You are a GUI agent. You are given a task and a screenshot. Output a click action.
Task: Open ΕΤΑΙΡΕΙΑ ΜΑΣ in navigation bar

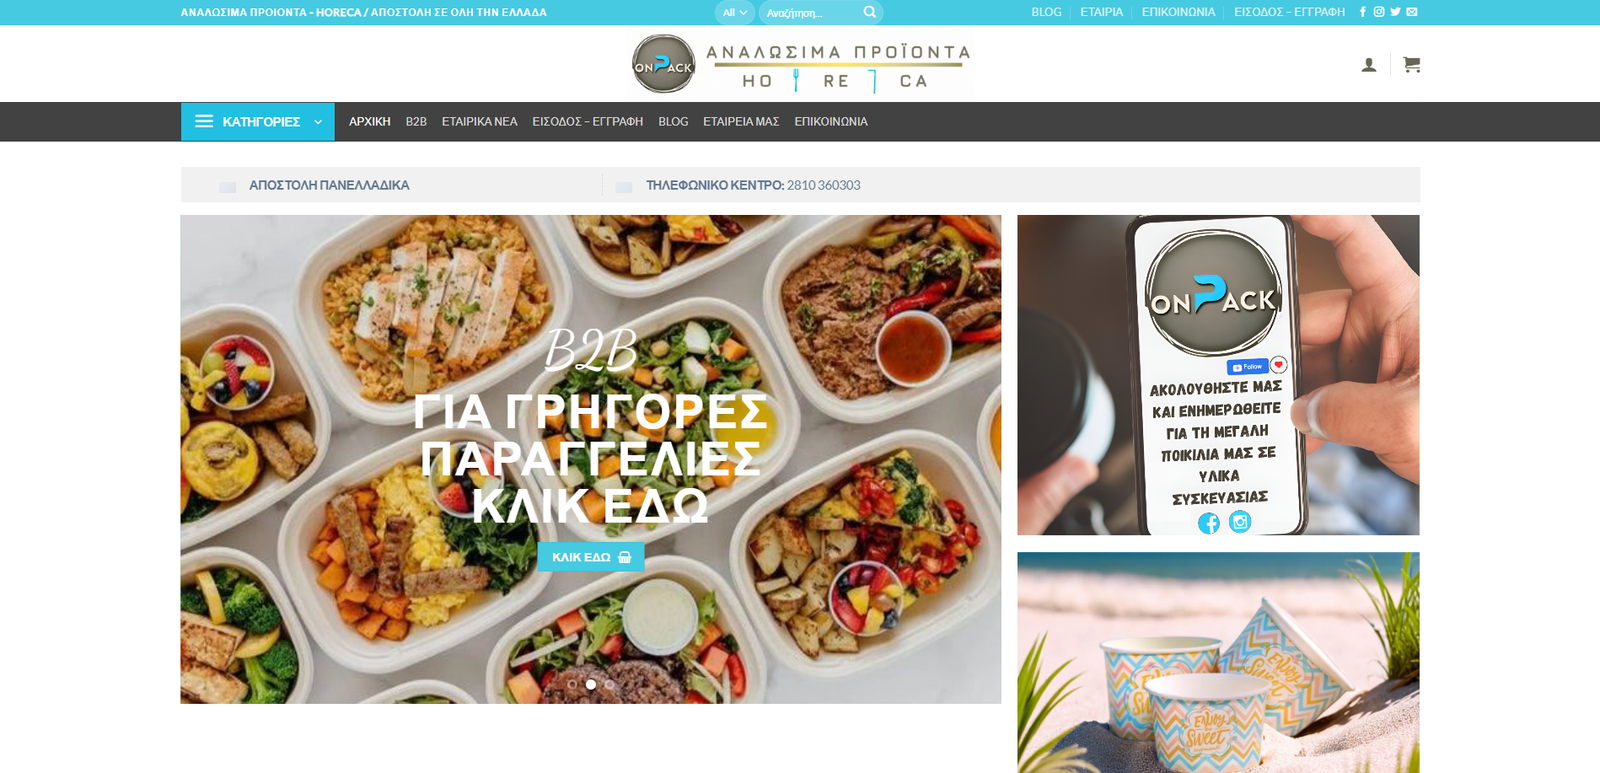[x=741, y=121]
